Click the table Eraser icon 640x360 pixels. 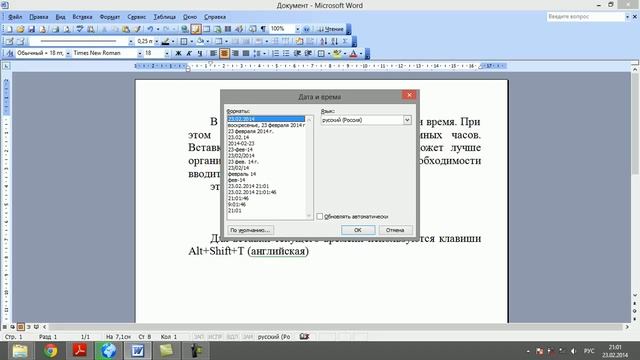20,41
